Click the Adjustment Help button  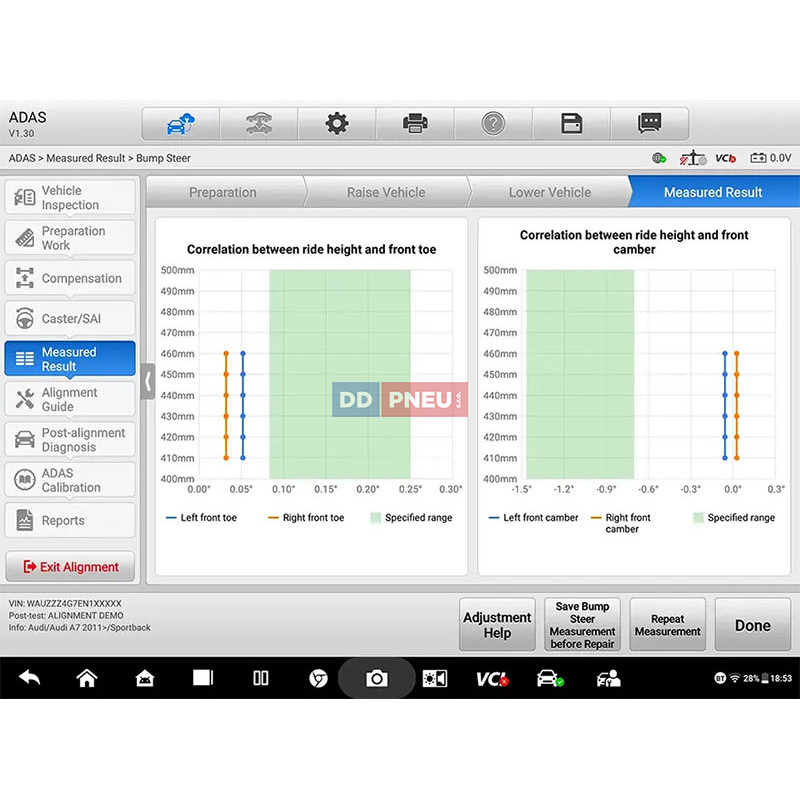[x=497, y=625]
